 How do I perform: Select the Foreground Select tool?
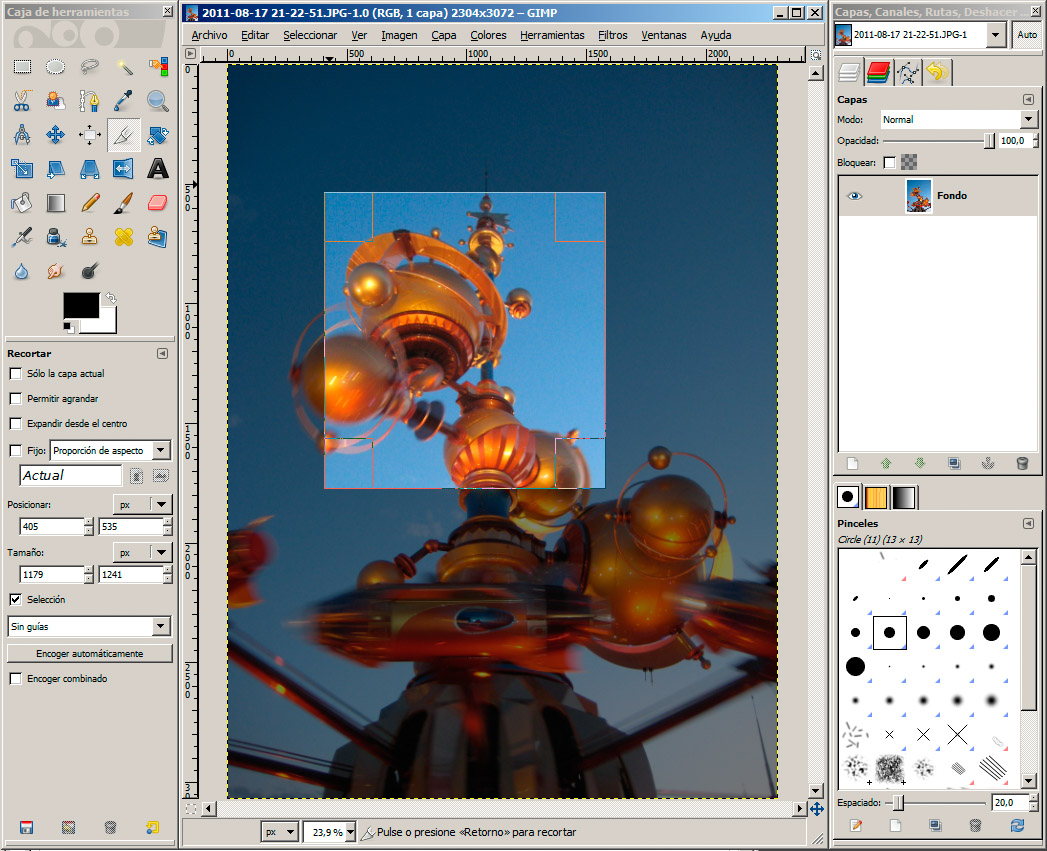tap(55, 101)
